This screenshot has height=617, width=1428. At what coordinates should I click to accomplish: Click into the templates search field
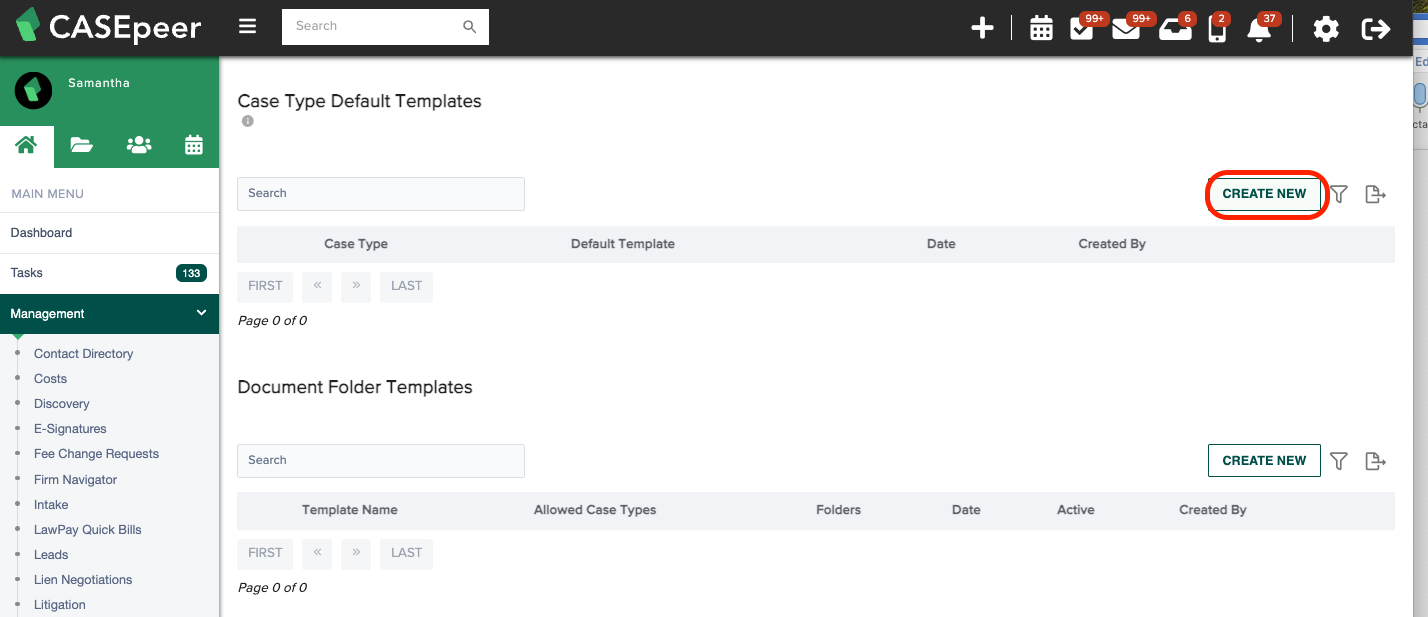tap(380, 193)
